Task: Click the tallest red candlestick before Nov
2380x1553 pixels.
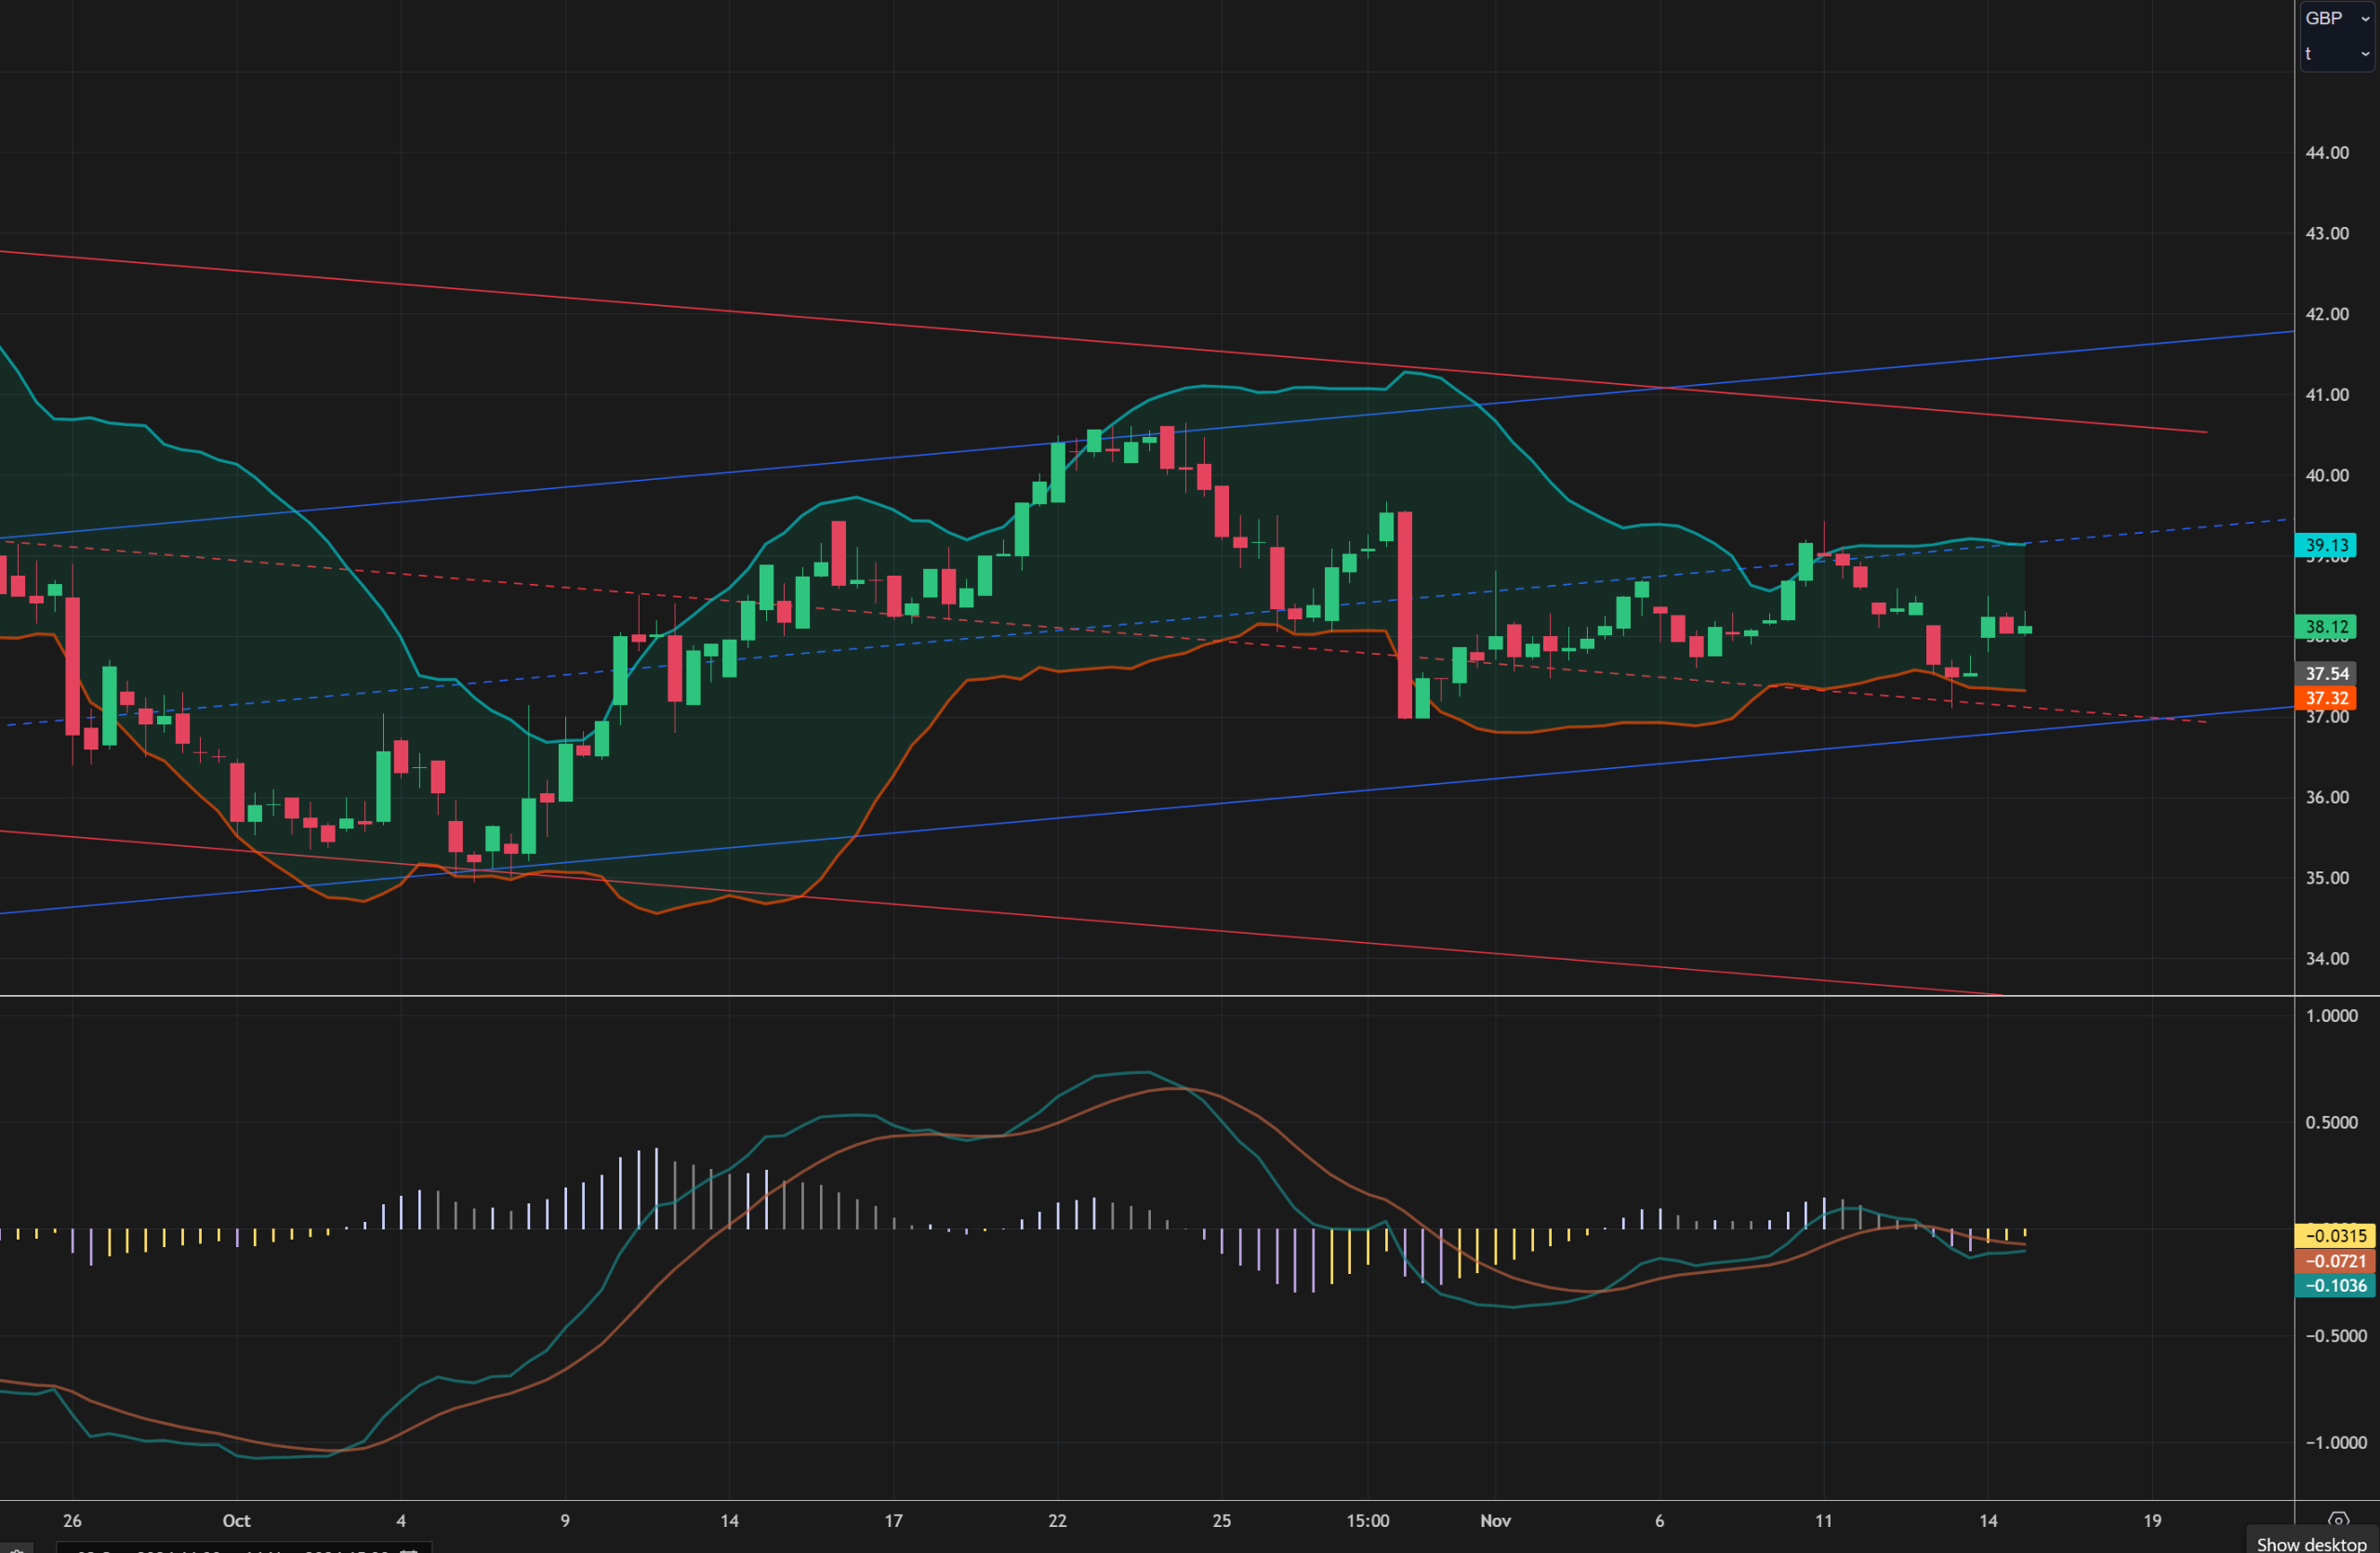Action: (x=1405, y=615)
